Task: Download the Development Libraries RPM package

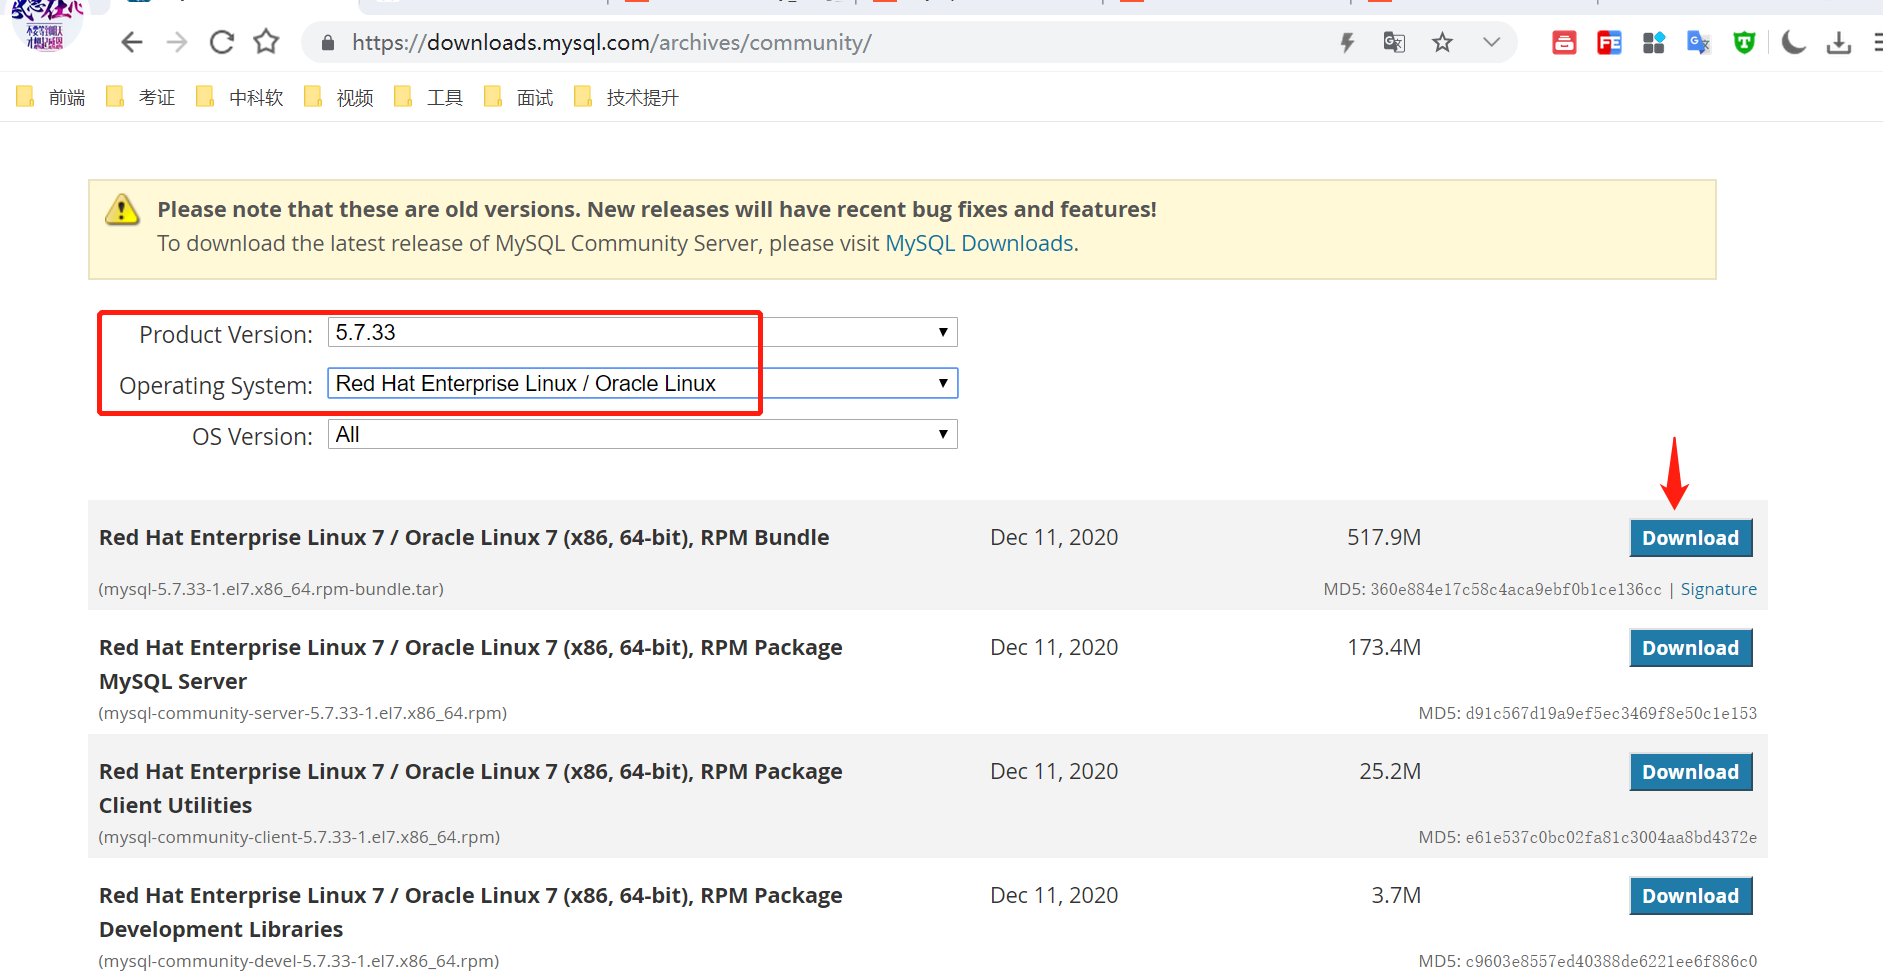Action: pyautogui.click(x=1690, y=896)
